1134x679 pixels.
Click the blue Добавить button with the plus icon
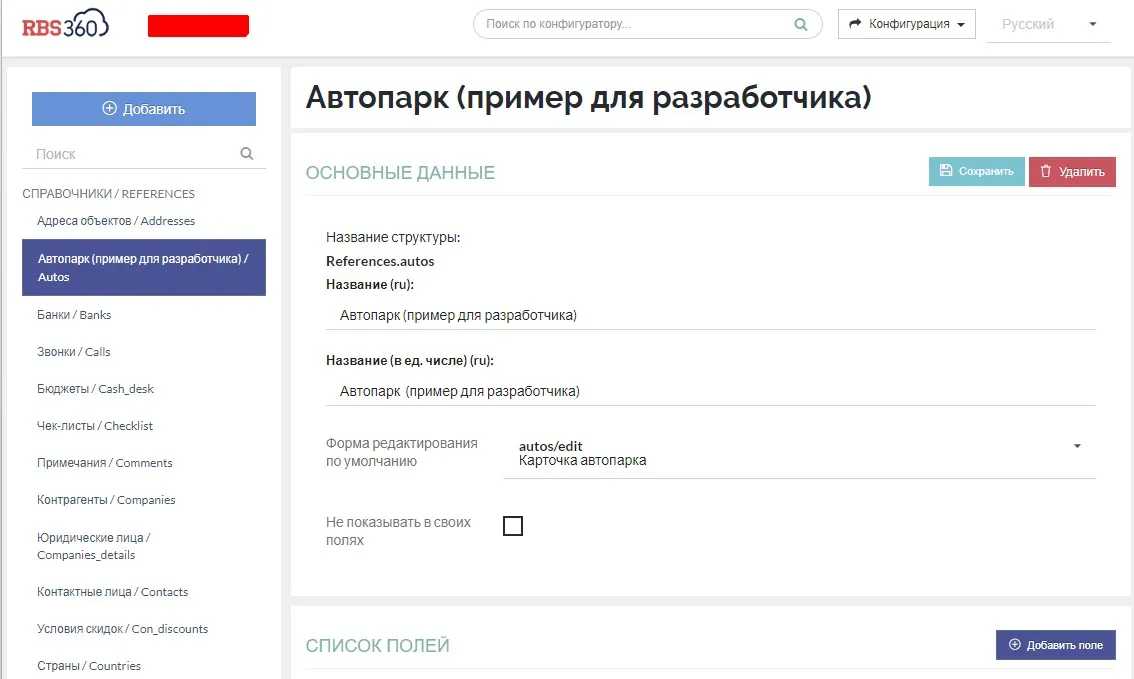[x=144, y=109]
